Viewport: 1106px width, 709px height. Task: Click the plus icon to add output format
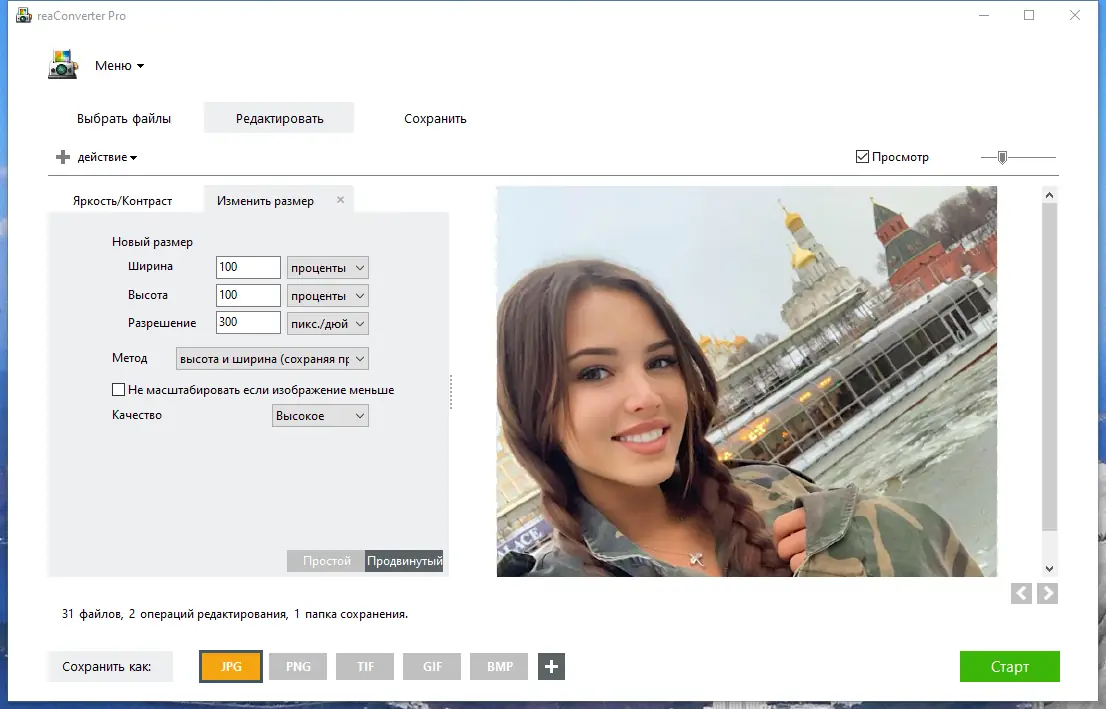[551, 666]
